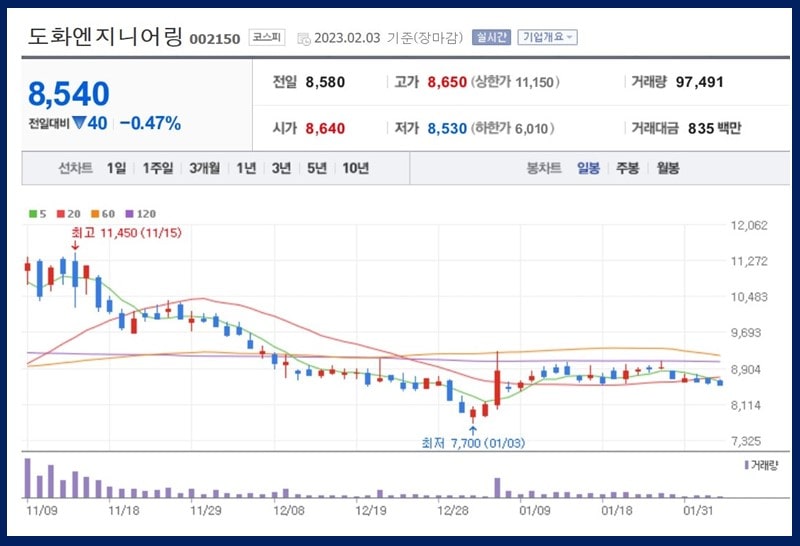This screenshot has width=800, height=546.
Task: Click the 도화엔지니어링 stock name
Action: [105, 37]
